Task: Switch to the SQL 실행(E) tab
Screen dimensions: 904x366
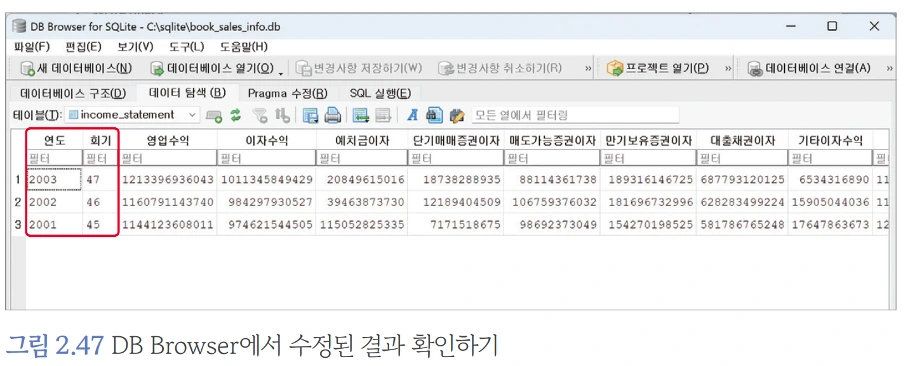Action: coord(380,93)
